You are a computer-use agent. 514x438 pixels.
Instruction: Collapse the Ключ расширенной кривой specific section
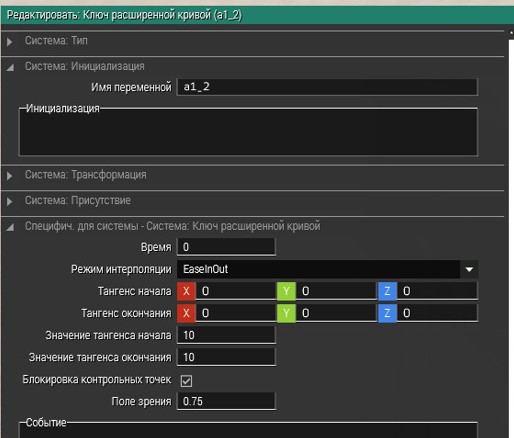[x=10, y=227]
